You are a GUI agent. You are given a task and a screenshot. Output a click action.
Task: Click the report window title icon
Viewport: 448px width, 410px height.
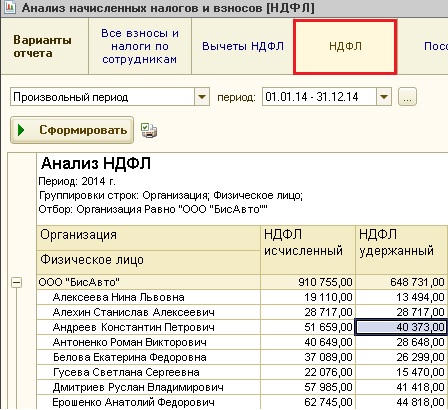click(10, 7)
